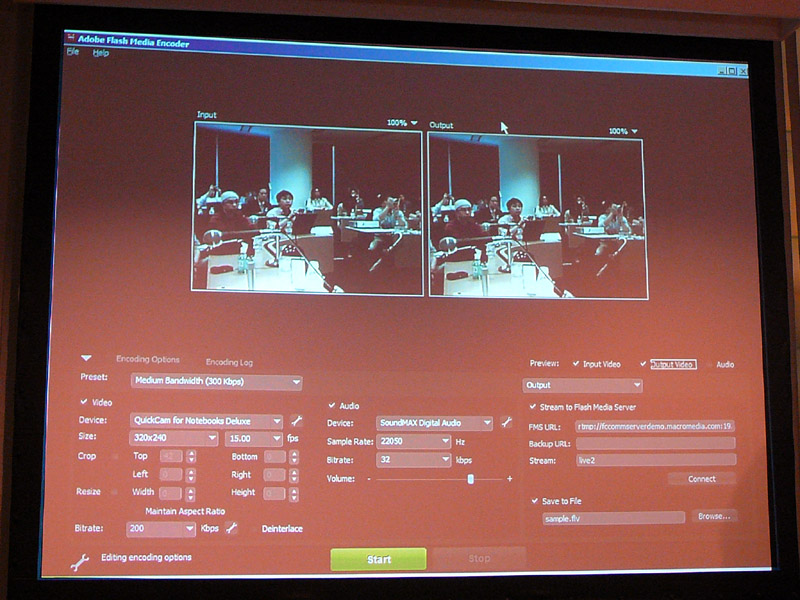Toggle the Video checkbox

(84, 402)
